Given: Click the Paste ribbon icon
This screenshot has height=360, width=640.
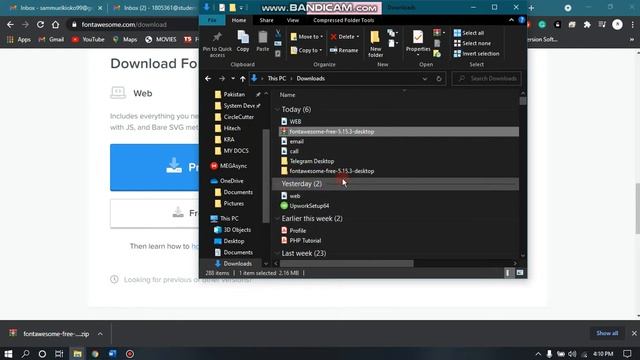Looking at the screenshot, I should click(262, 41).
